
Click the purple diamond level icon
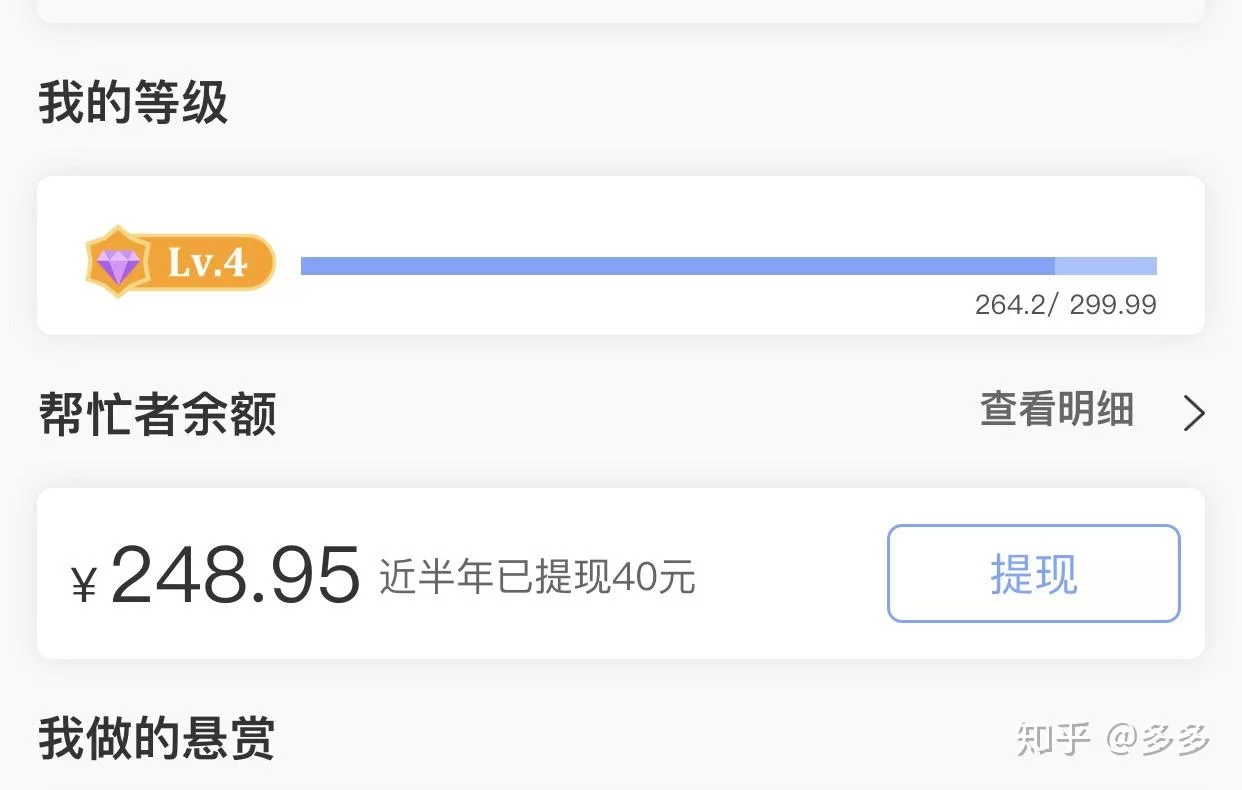tap(118, 263)
